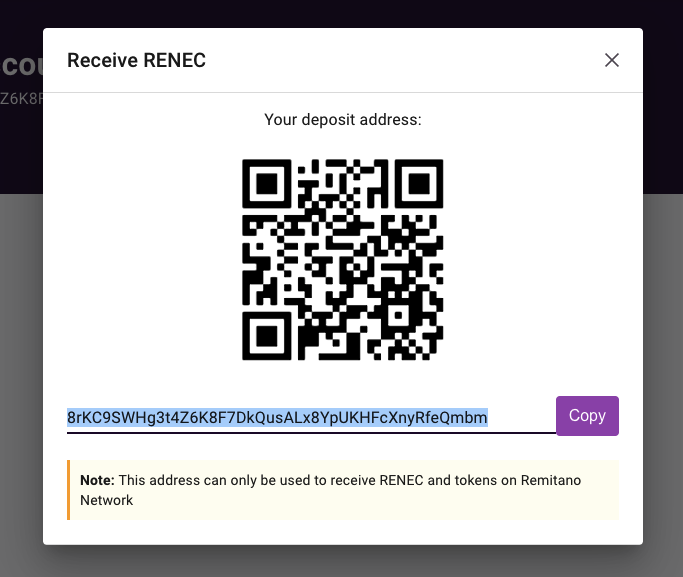Screen dimensions: 683x577
Task: Click the small alignment square in QR code
Action: coord(398,315)
